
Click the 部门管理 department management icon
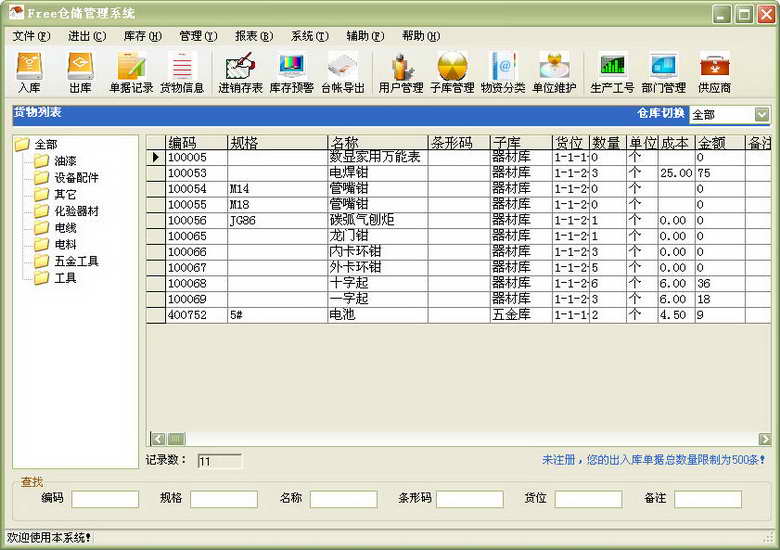click(663, 73)
